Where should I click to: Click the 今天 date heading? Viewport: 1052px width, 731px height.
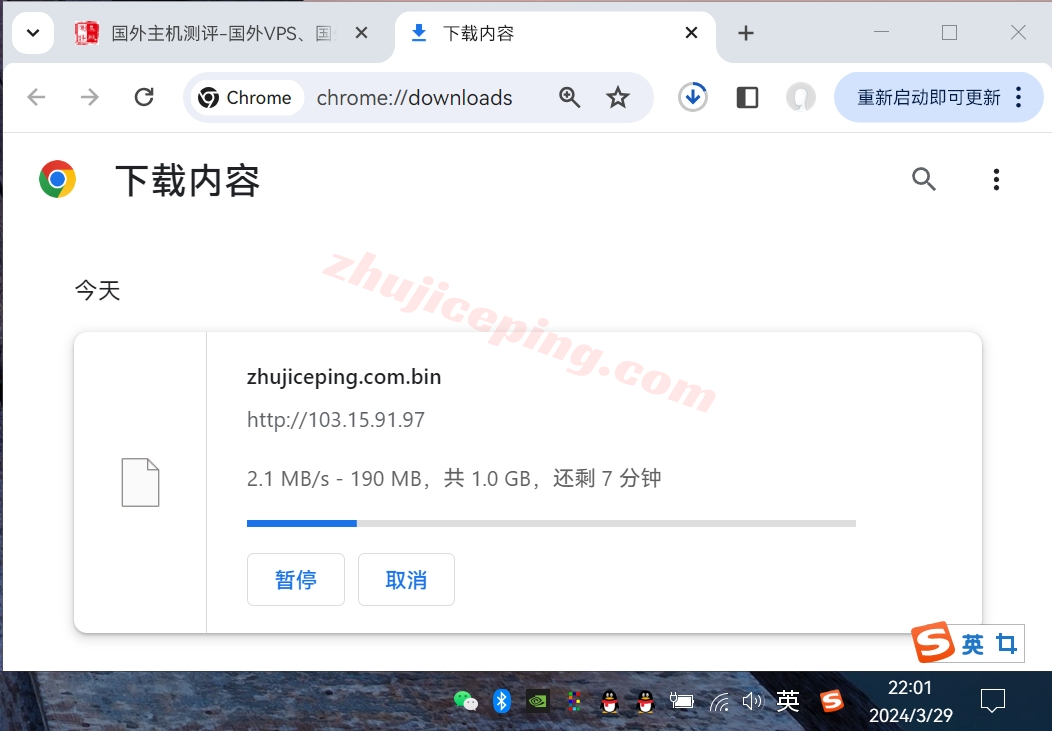[97, 290]
